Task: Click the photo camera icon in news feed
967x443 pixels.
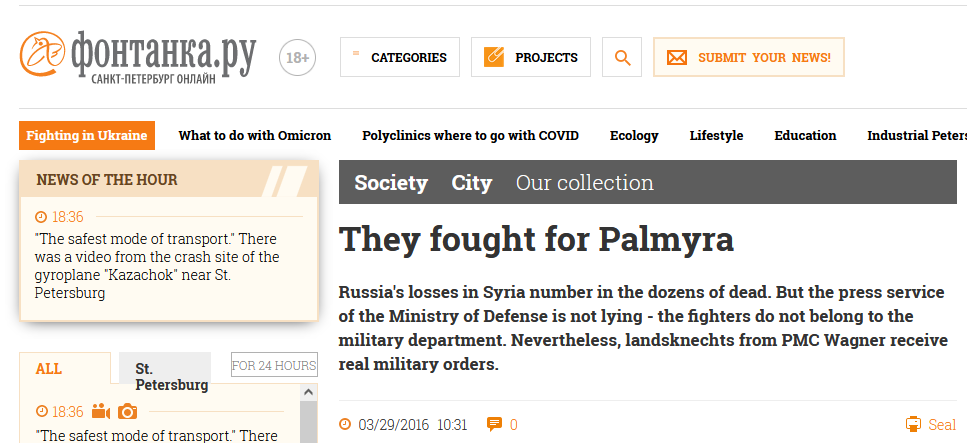Action: coord(127,412)
